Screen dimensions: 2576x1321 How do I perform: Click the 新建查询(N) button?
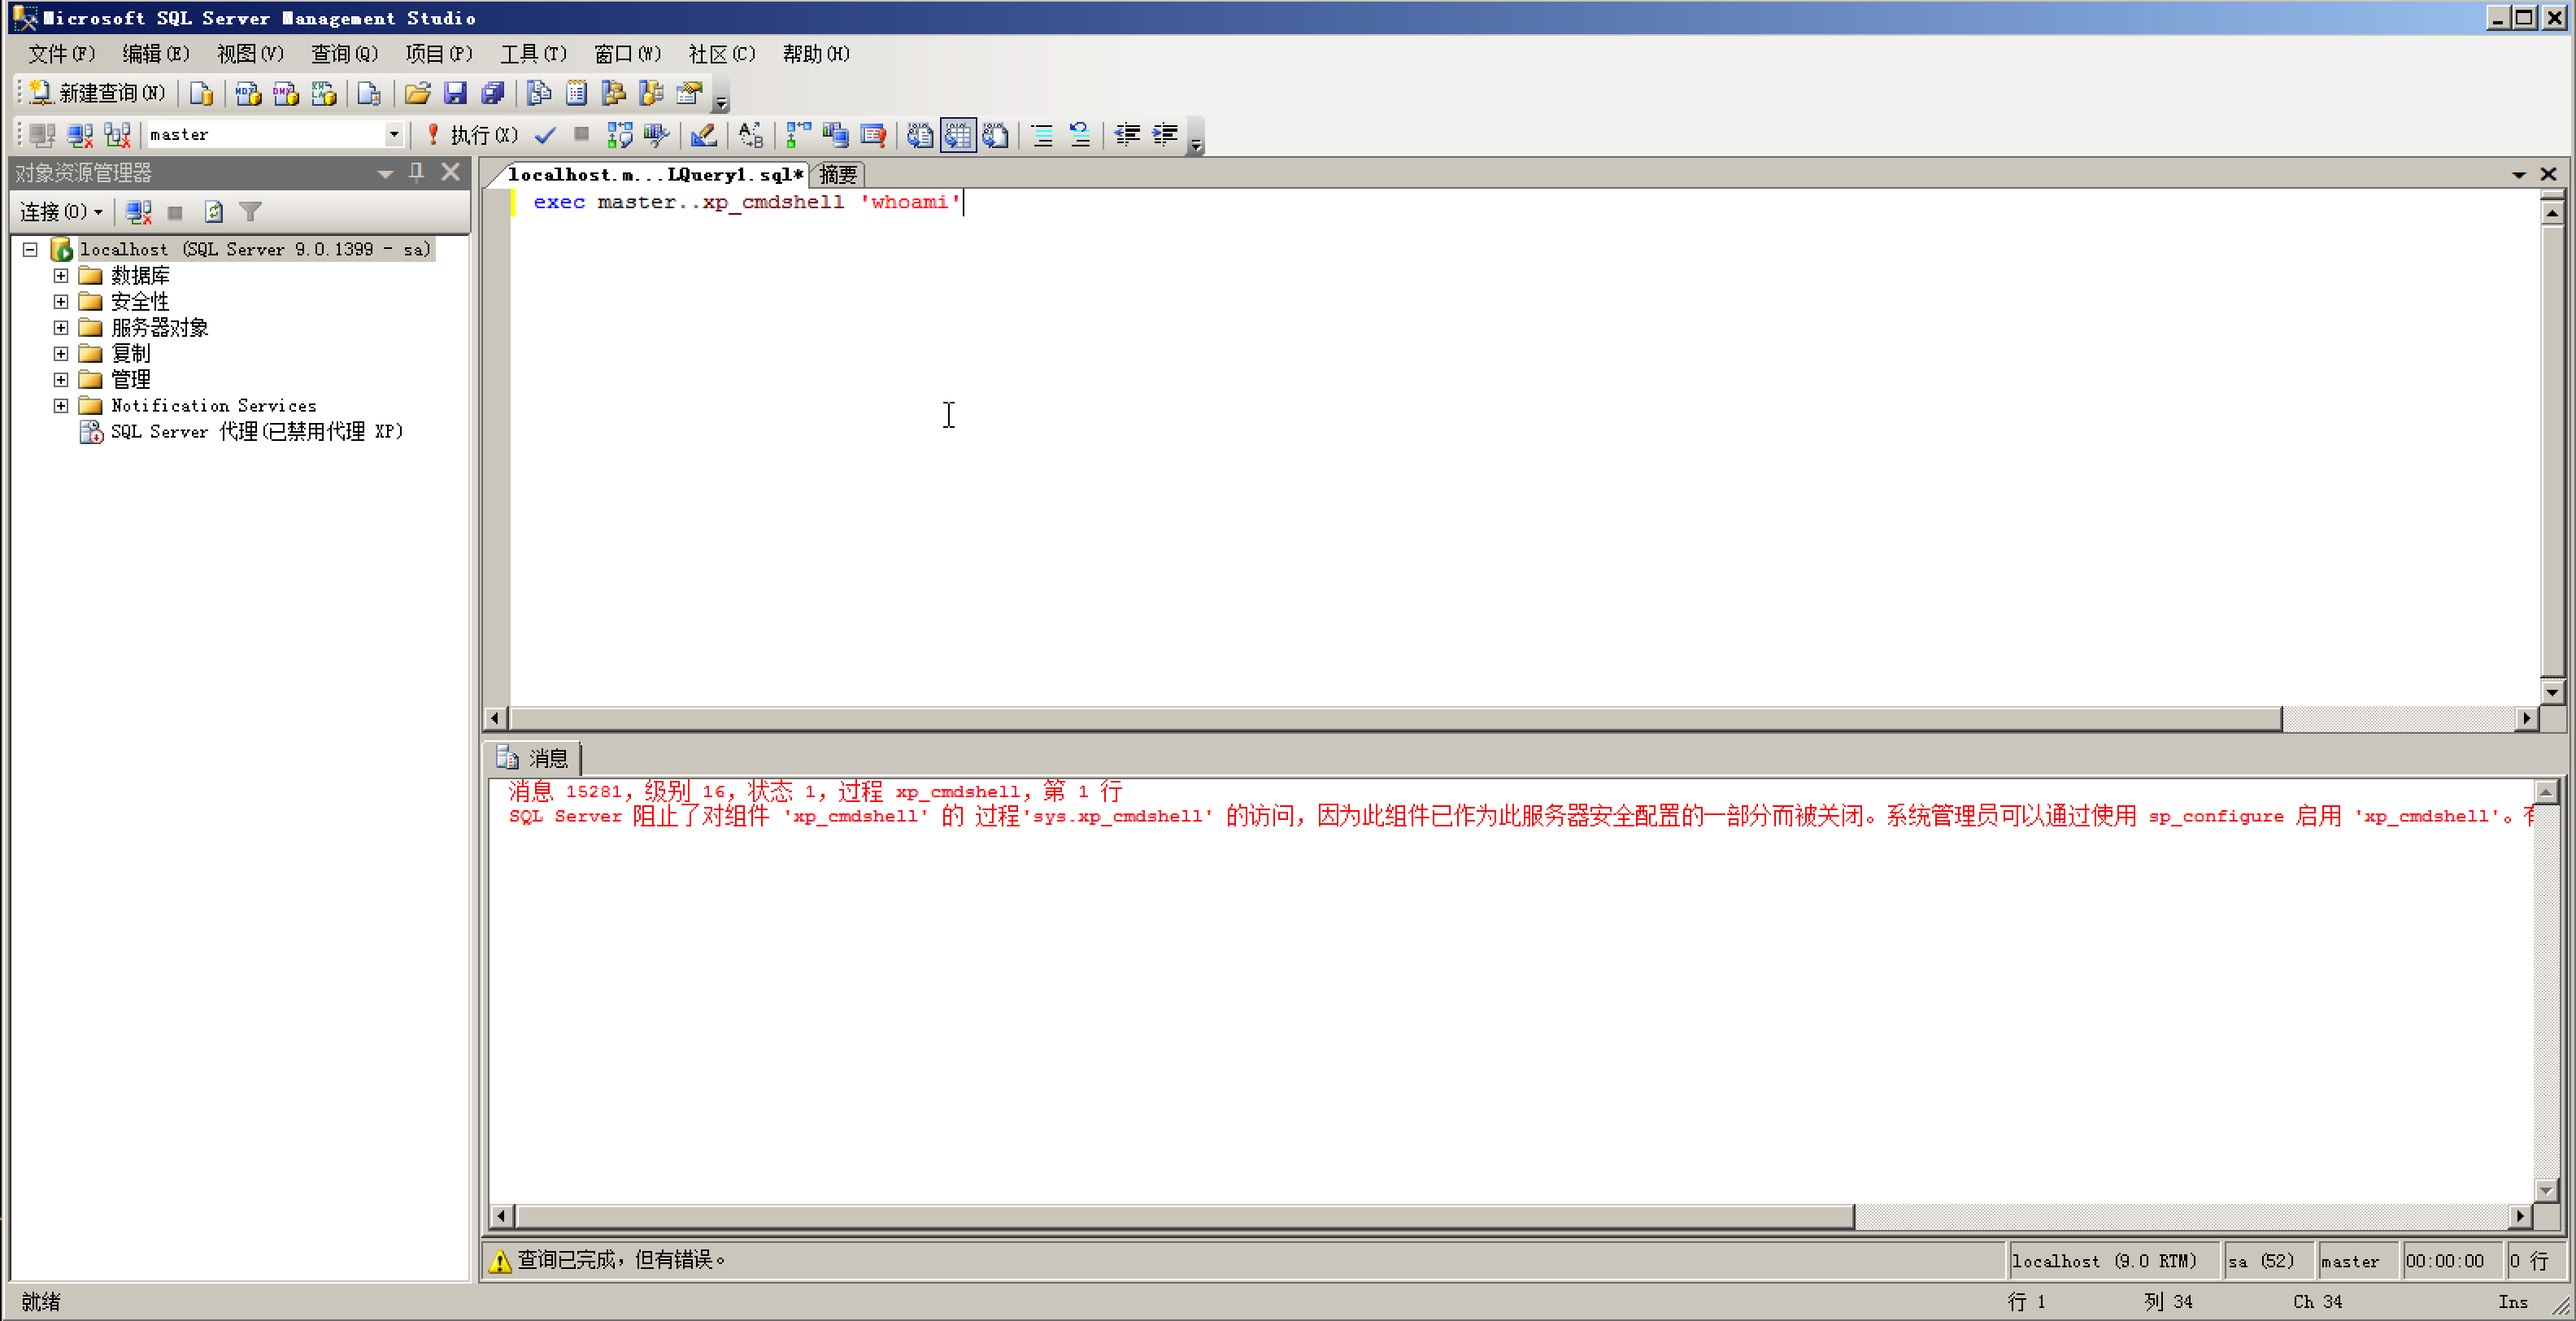[x=98, y=93]
